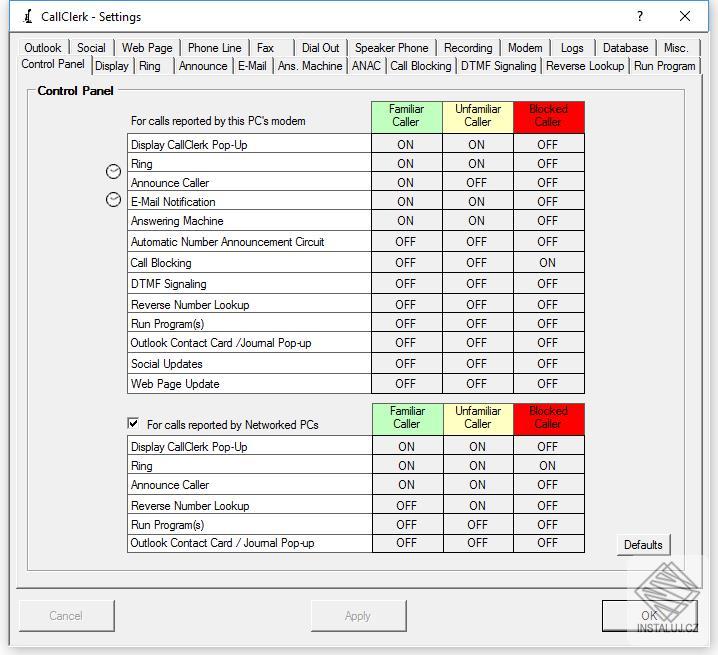Click the networked red Blocked Caller header
The width and height of the screenshot is (718, 655).
pyautogui.click(x=549, y=418)
